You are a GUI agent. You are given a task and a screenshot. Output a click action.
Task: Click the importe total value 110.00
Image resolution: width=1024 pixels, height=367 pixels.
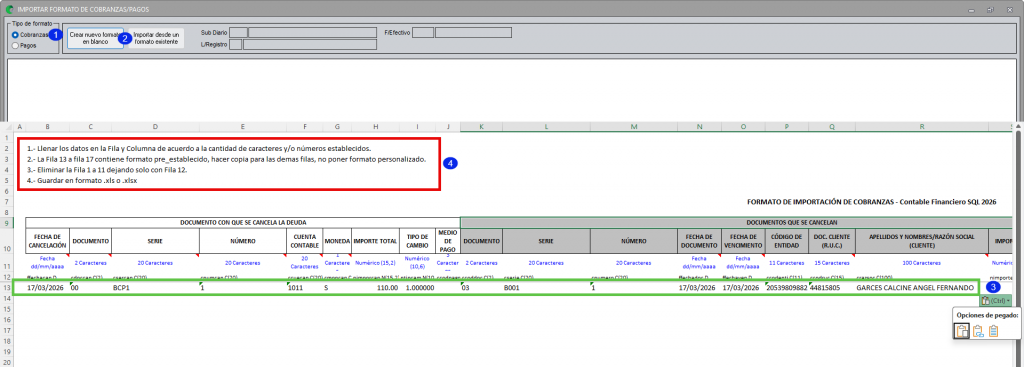[376, 287]
